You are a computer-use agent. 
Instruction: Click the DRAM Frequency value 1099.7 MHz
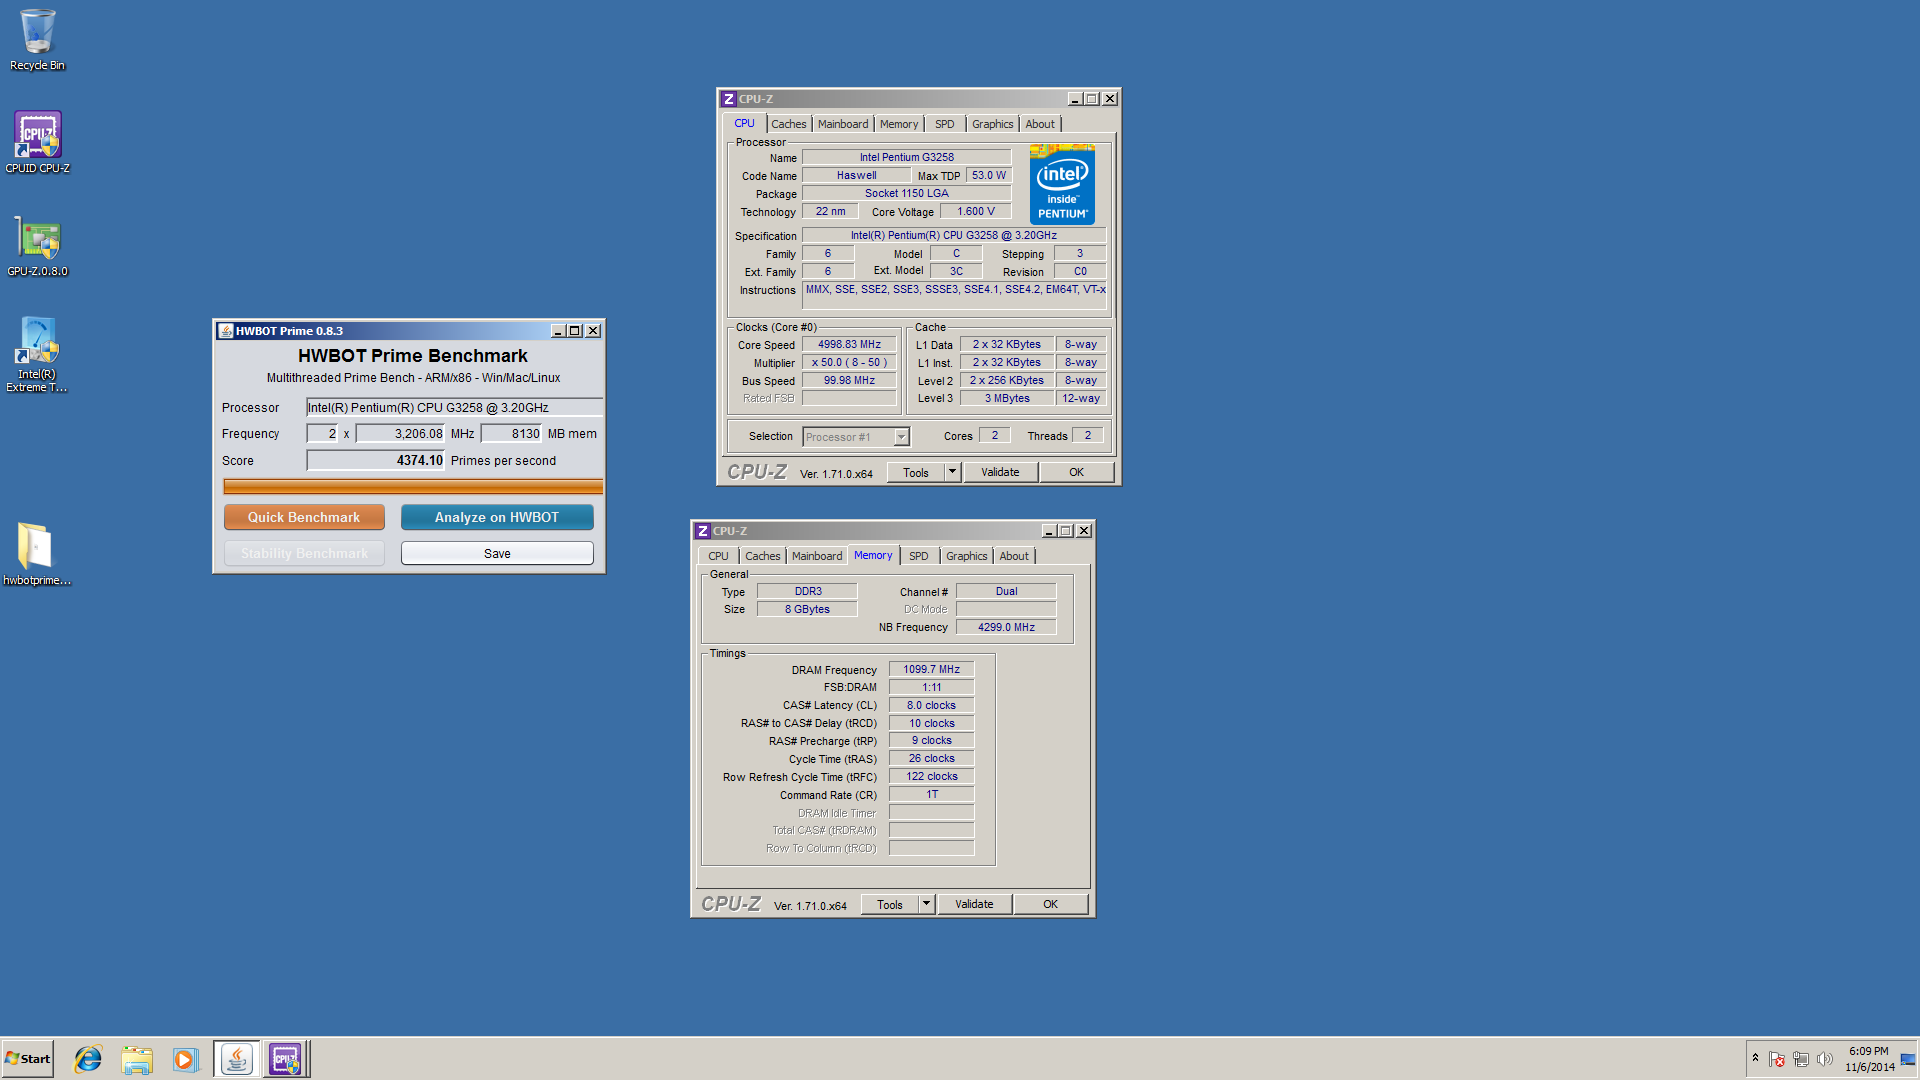click(x=931, y=669)
